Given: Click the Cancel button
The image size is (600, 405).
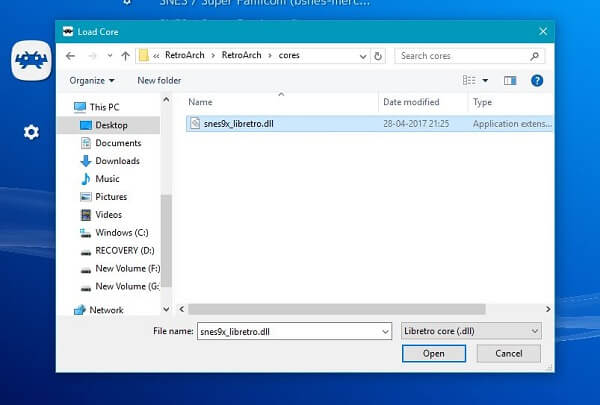Looking at the screenshot, I should point(509,353).
